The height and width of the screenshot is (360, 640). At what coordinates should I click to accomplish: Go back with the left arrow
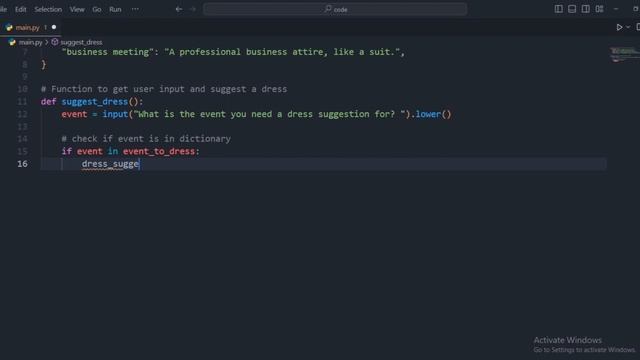click(x=179, y=9)
